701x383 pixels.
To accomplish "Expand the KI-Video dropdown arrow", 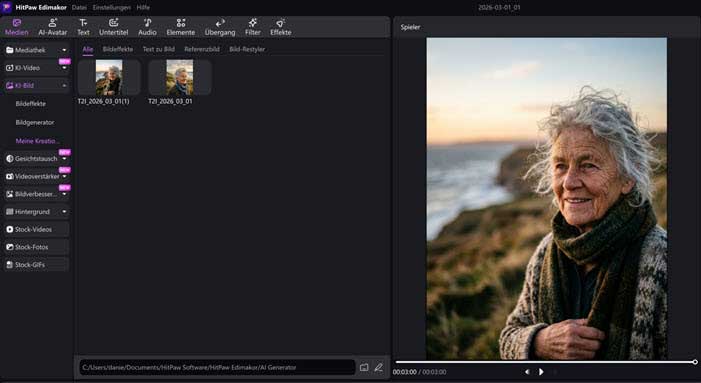I will [x=64, y=68].
